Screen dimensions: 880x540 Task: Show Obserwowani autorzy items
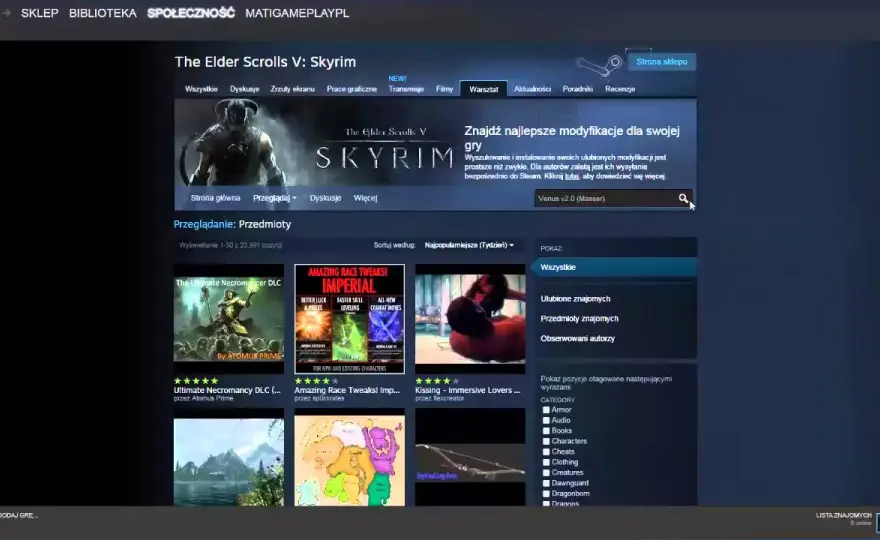tap(578, 338)
